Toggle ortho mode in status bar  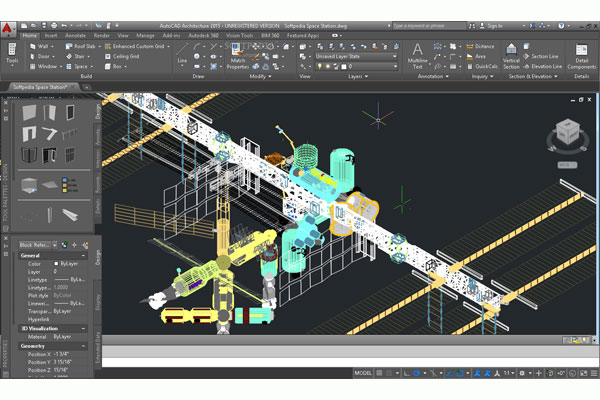tap(408, 372)
